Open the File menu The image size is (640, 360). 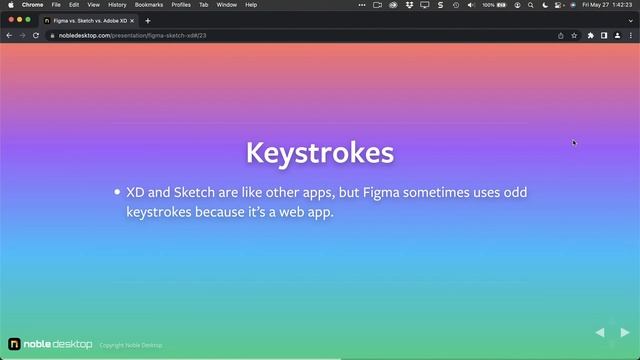pos(56,5)
